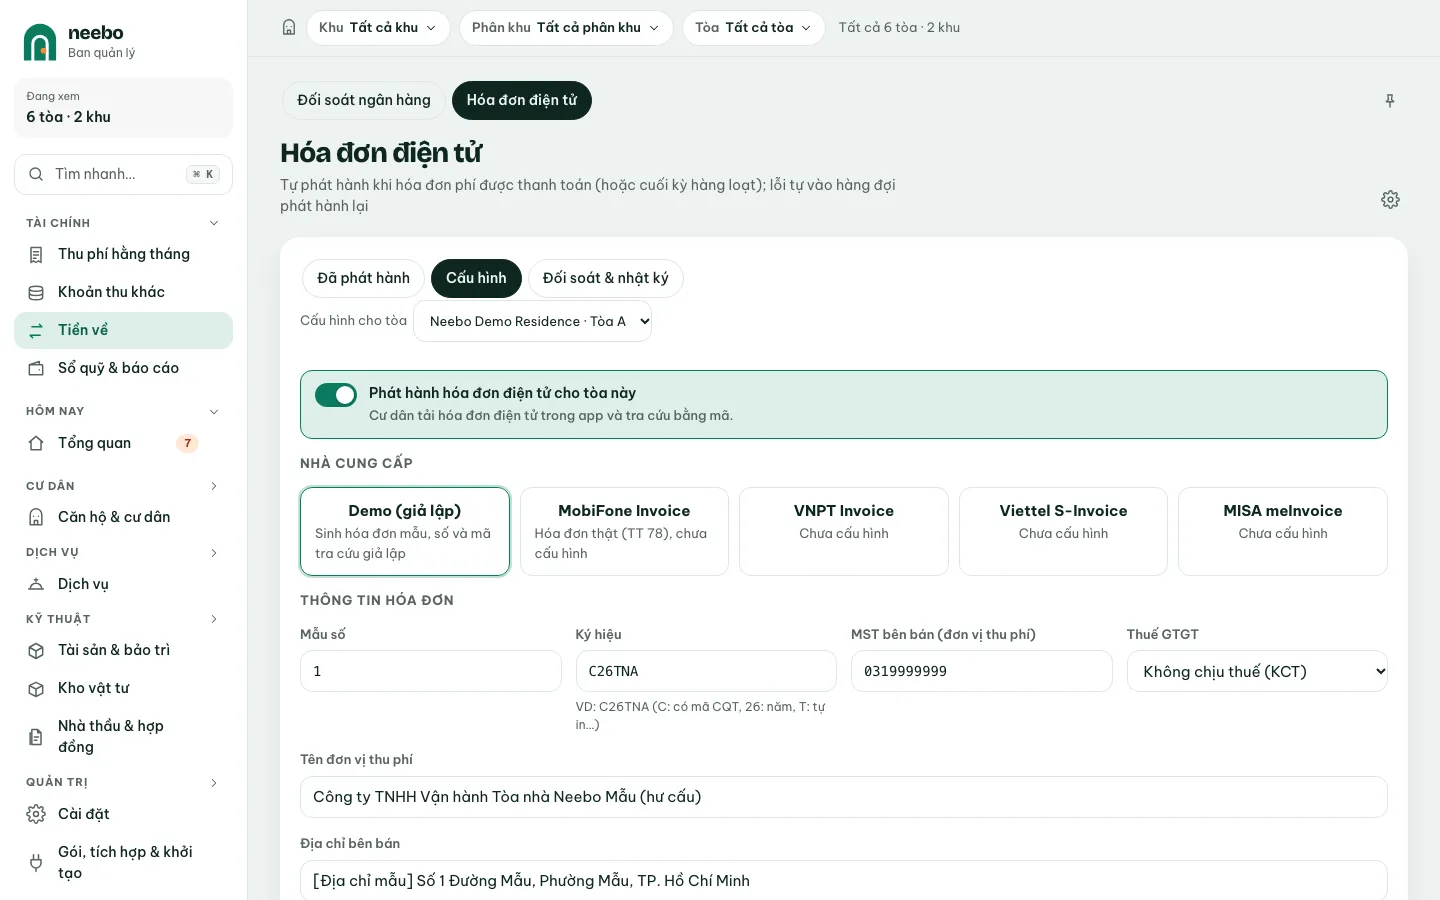Viewport: 1440px width, 900px height.
Task: Collapse the TÀI CHÍNH section
Action: click(x=214, y=223)
